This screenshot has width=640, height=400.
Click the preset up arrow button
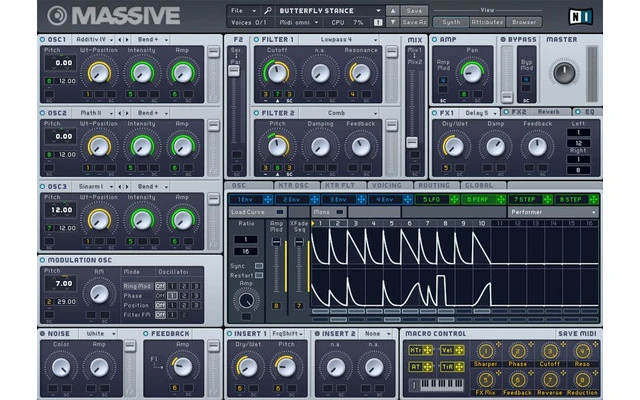coord(393,11)
